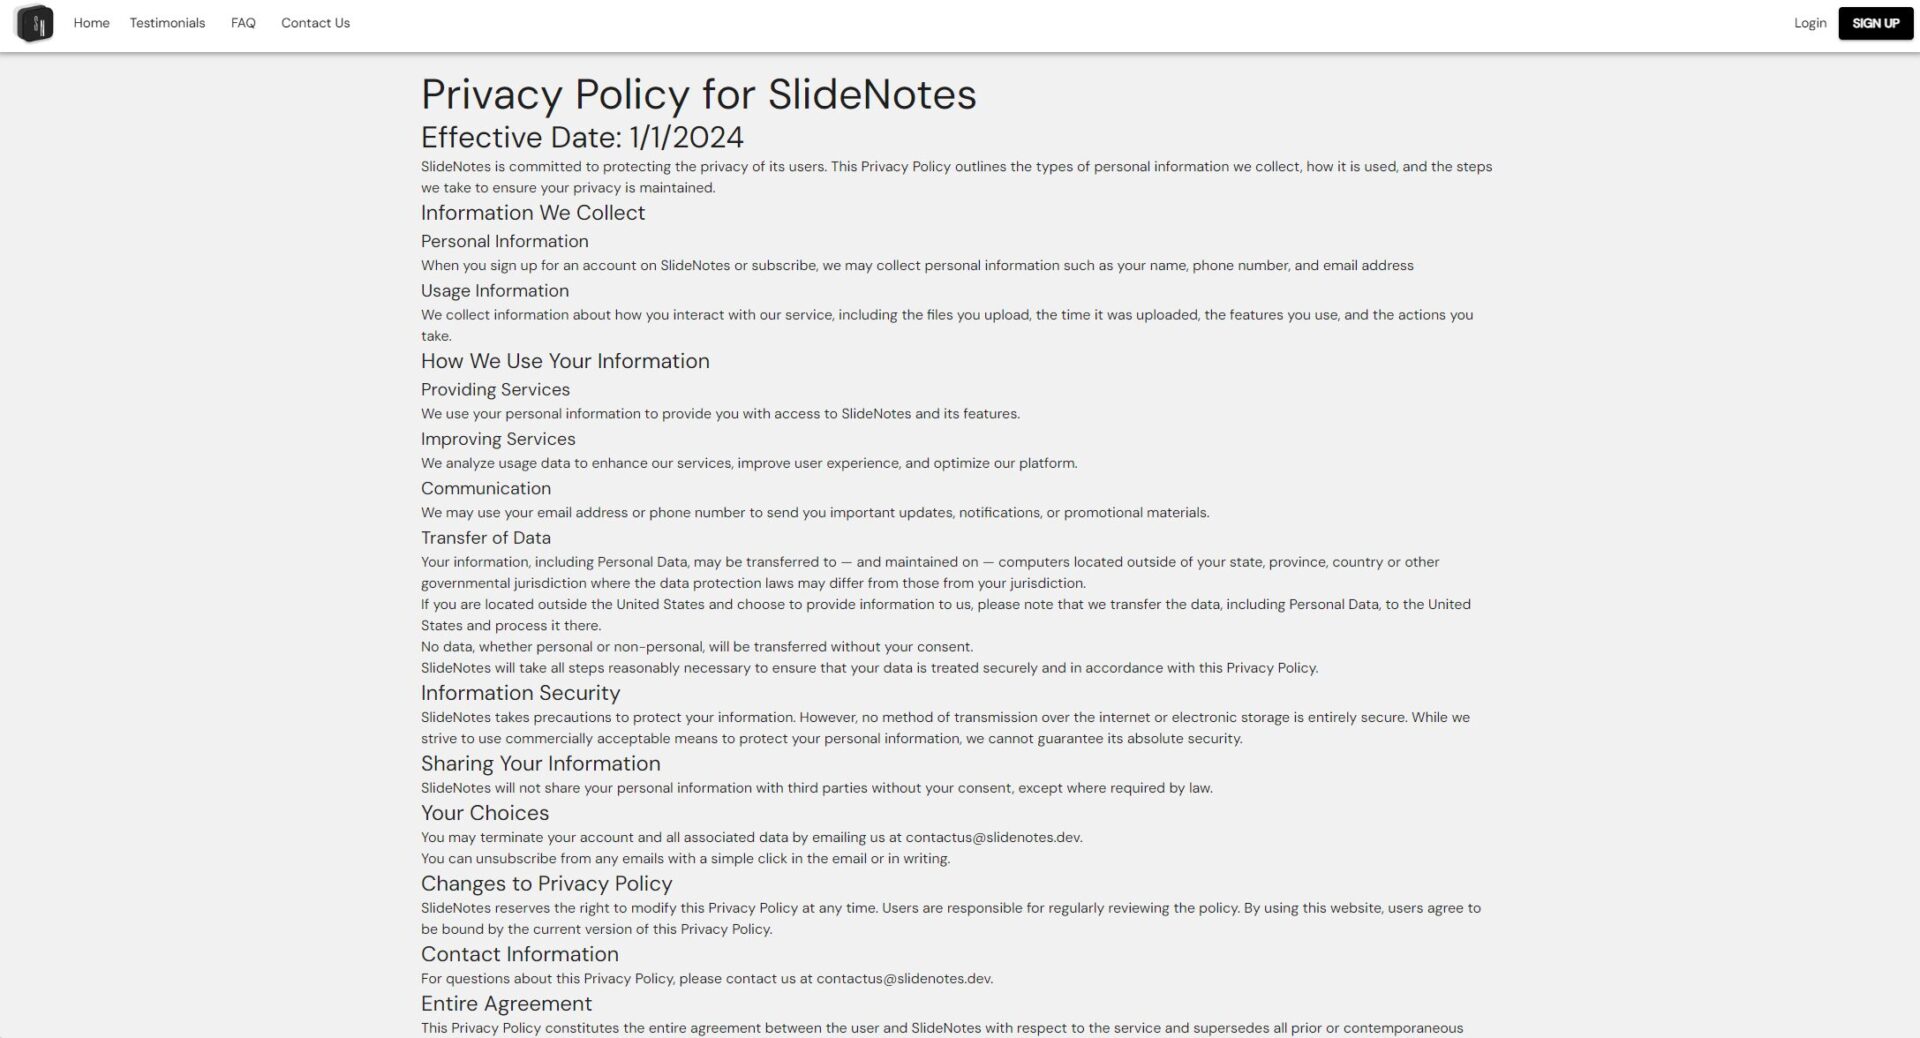
Task: Click the Entire Agreement heading
Action: pyautogui.click(x=506, y=1004)
